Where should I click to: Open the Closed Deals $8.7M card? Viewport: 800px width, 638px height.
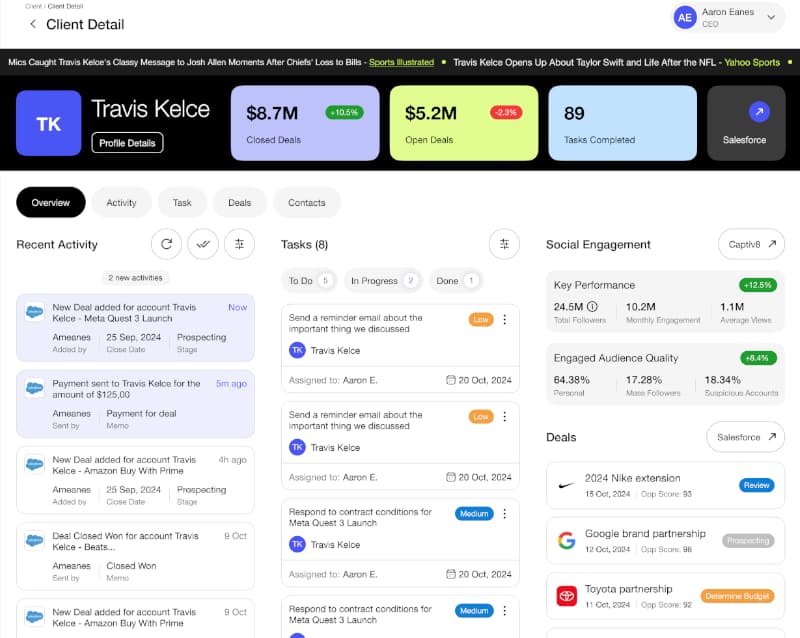[305, 123]
